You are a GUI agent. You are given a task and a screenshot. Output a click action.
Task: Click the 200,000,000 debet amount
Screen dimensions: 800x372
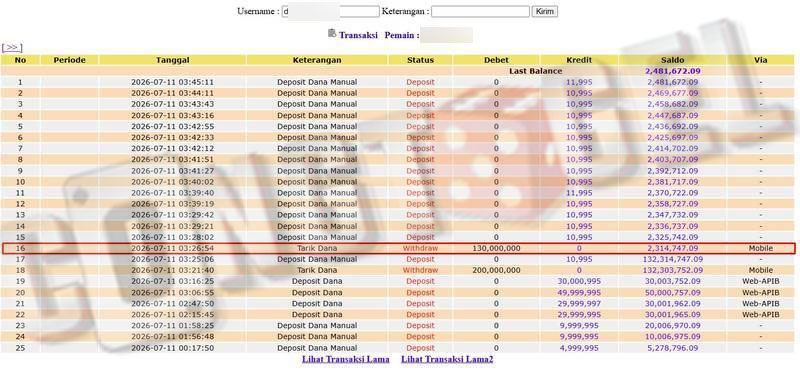tap(496, 270)
